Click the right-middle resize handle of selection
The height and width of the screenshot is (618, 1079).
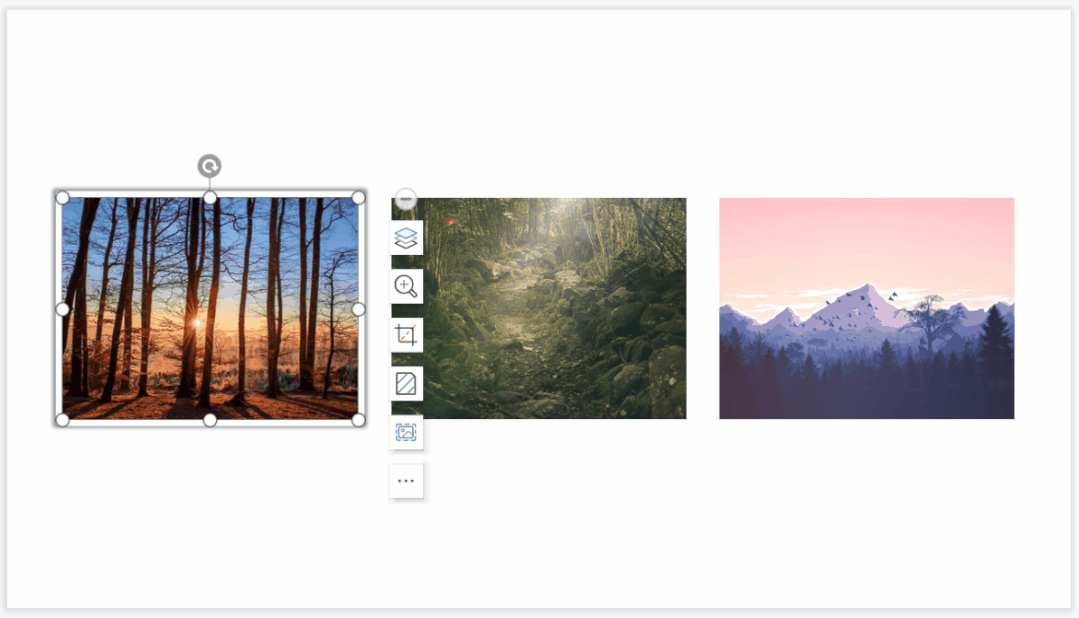click(359, 310)
